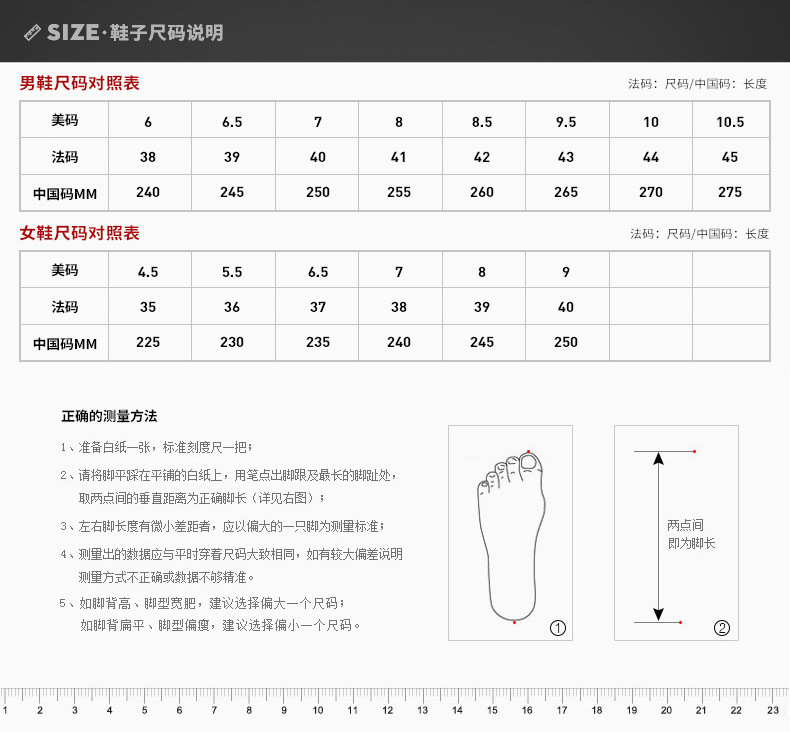The width and height of the screenshot is (790, 732).
Task: Select US size 10 in men's table
Action: pyautogui.click(x=650, y=122)
